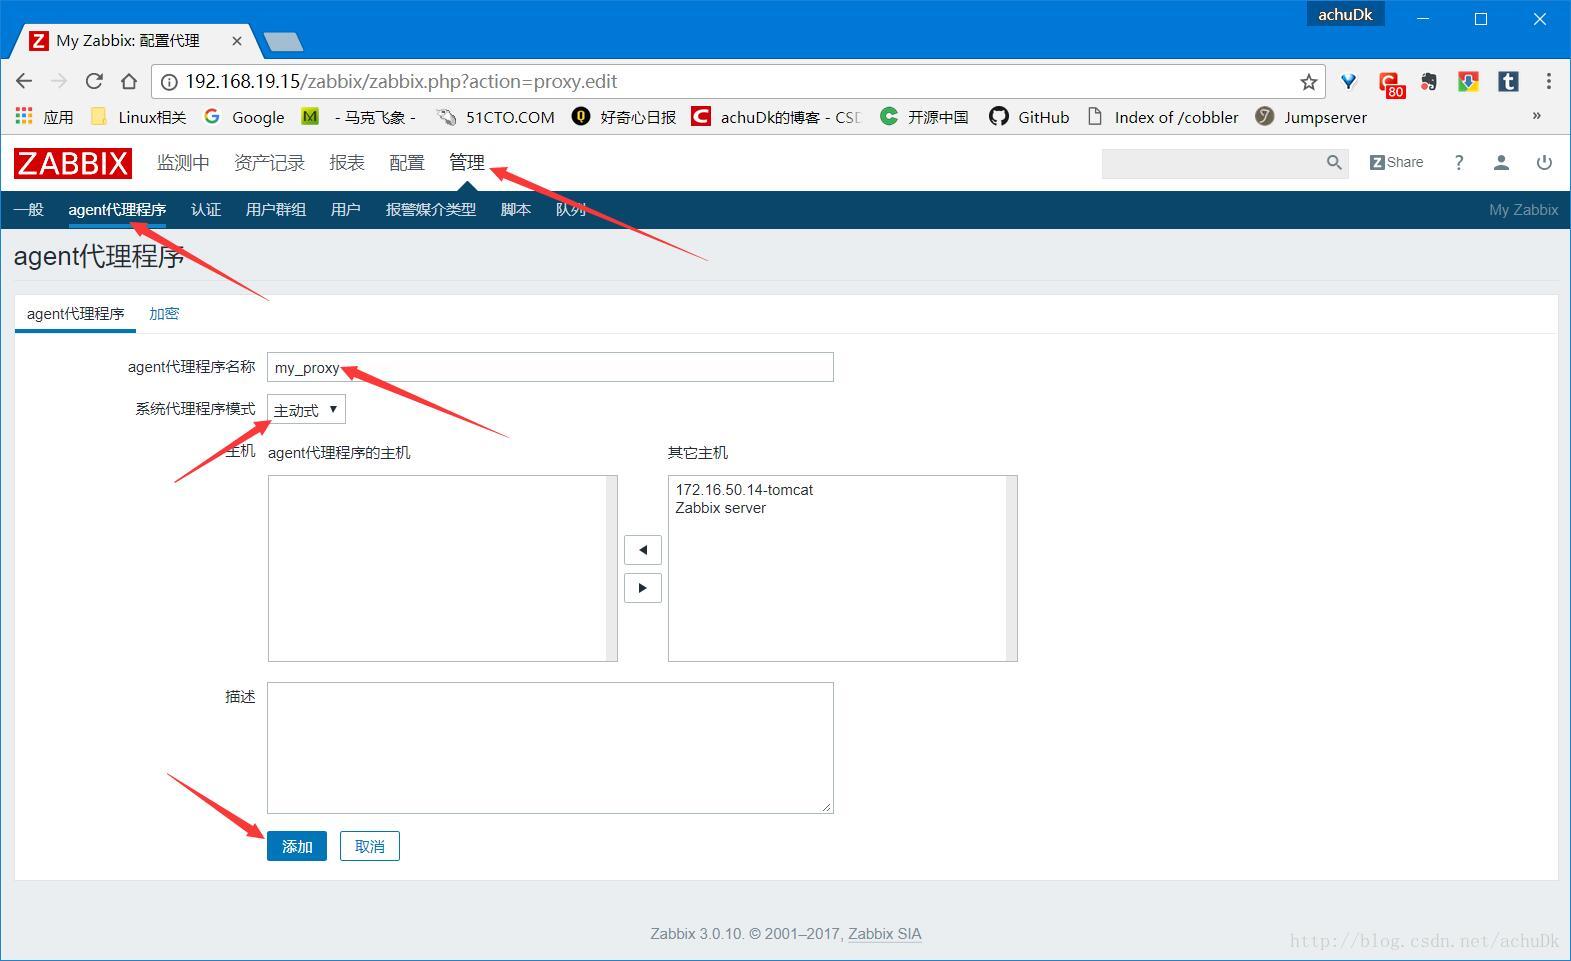The width and height of the screenshot is (1571, 961).
Task: Open browser home page
Action: click(x=129, y=81)
